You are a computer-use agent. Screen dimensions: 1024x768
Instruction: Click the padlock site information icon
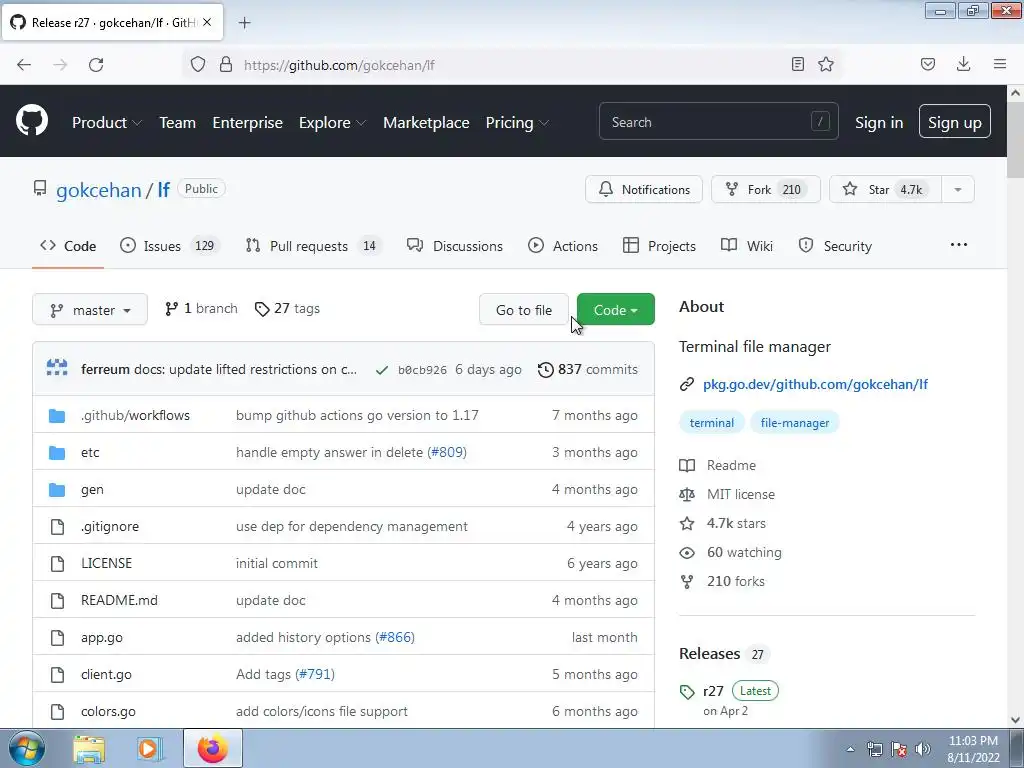pyautogui.click(x=226, y=64)
